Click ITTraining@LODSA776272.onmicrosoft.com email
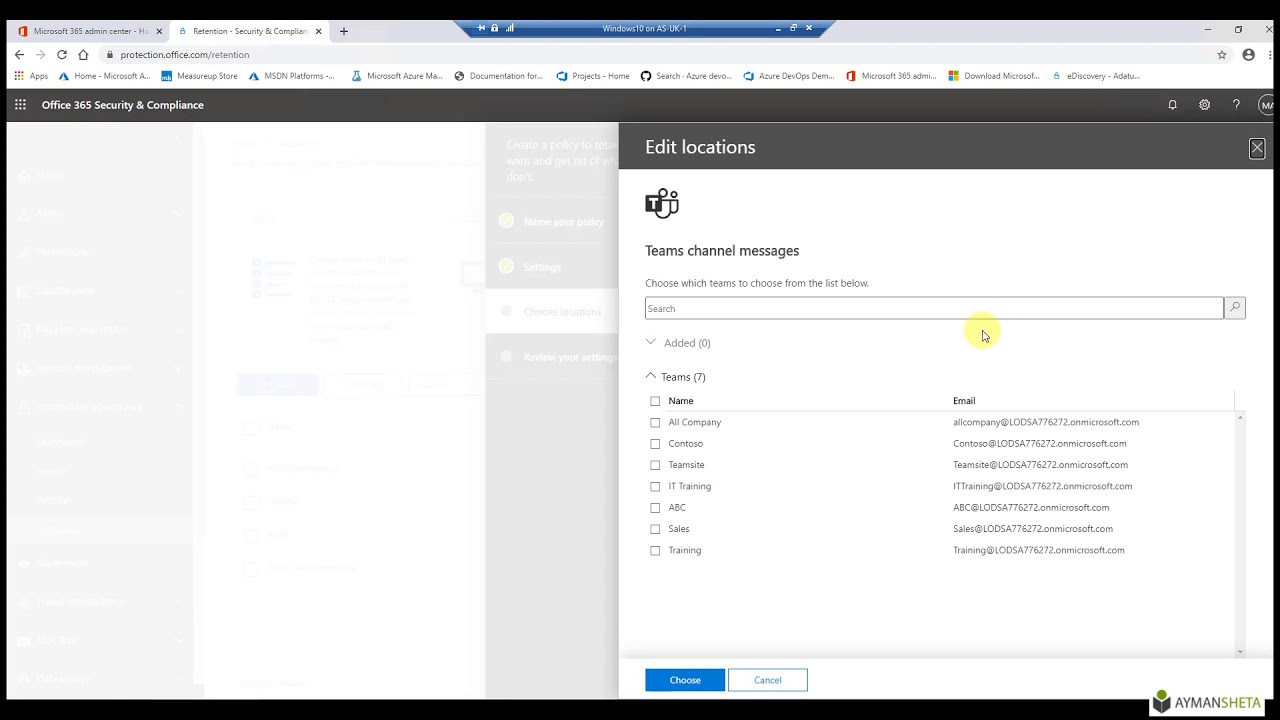Image resolution: width=1280 pixels, height=720 pixels. (1043, 486)
